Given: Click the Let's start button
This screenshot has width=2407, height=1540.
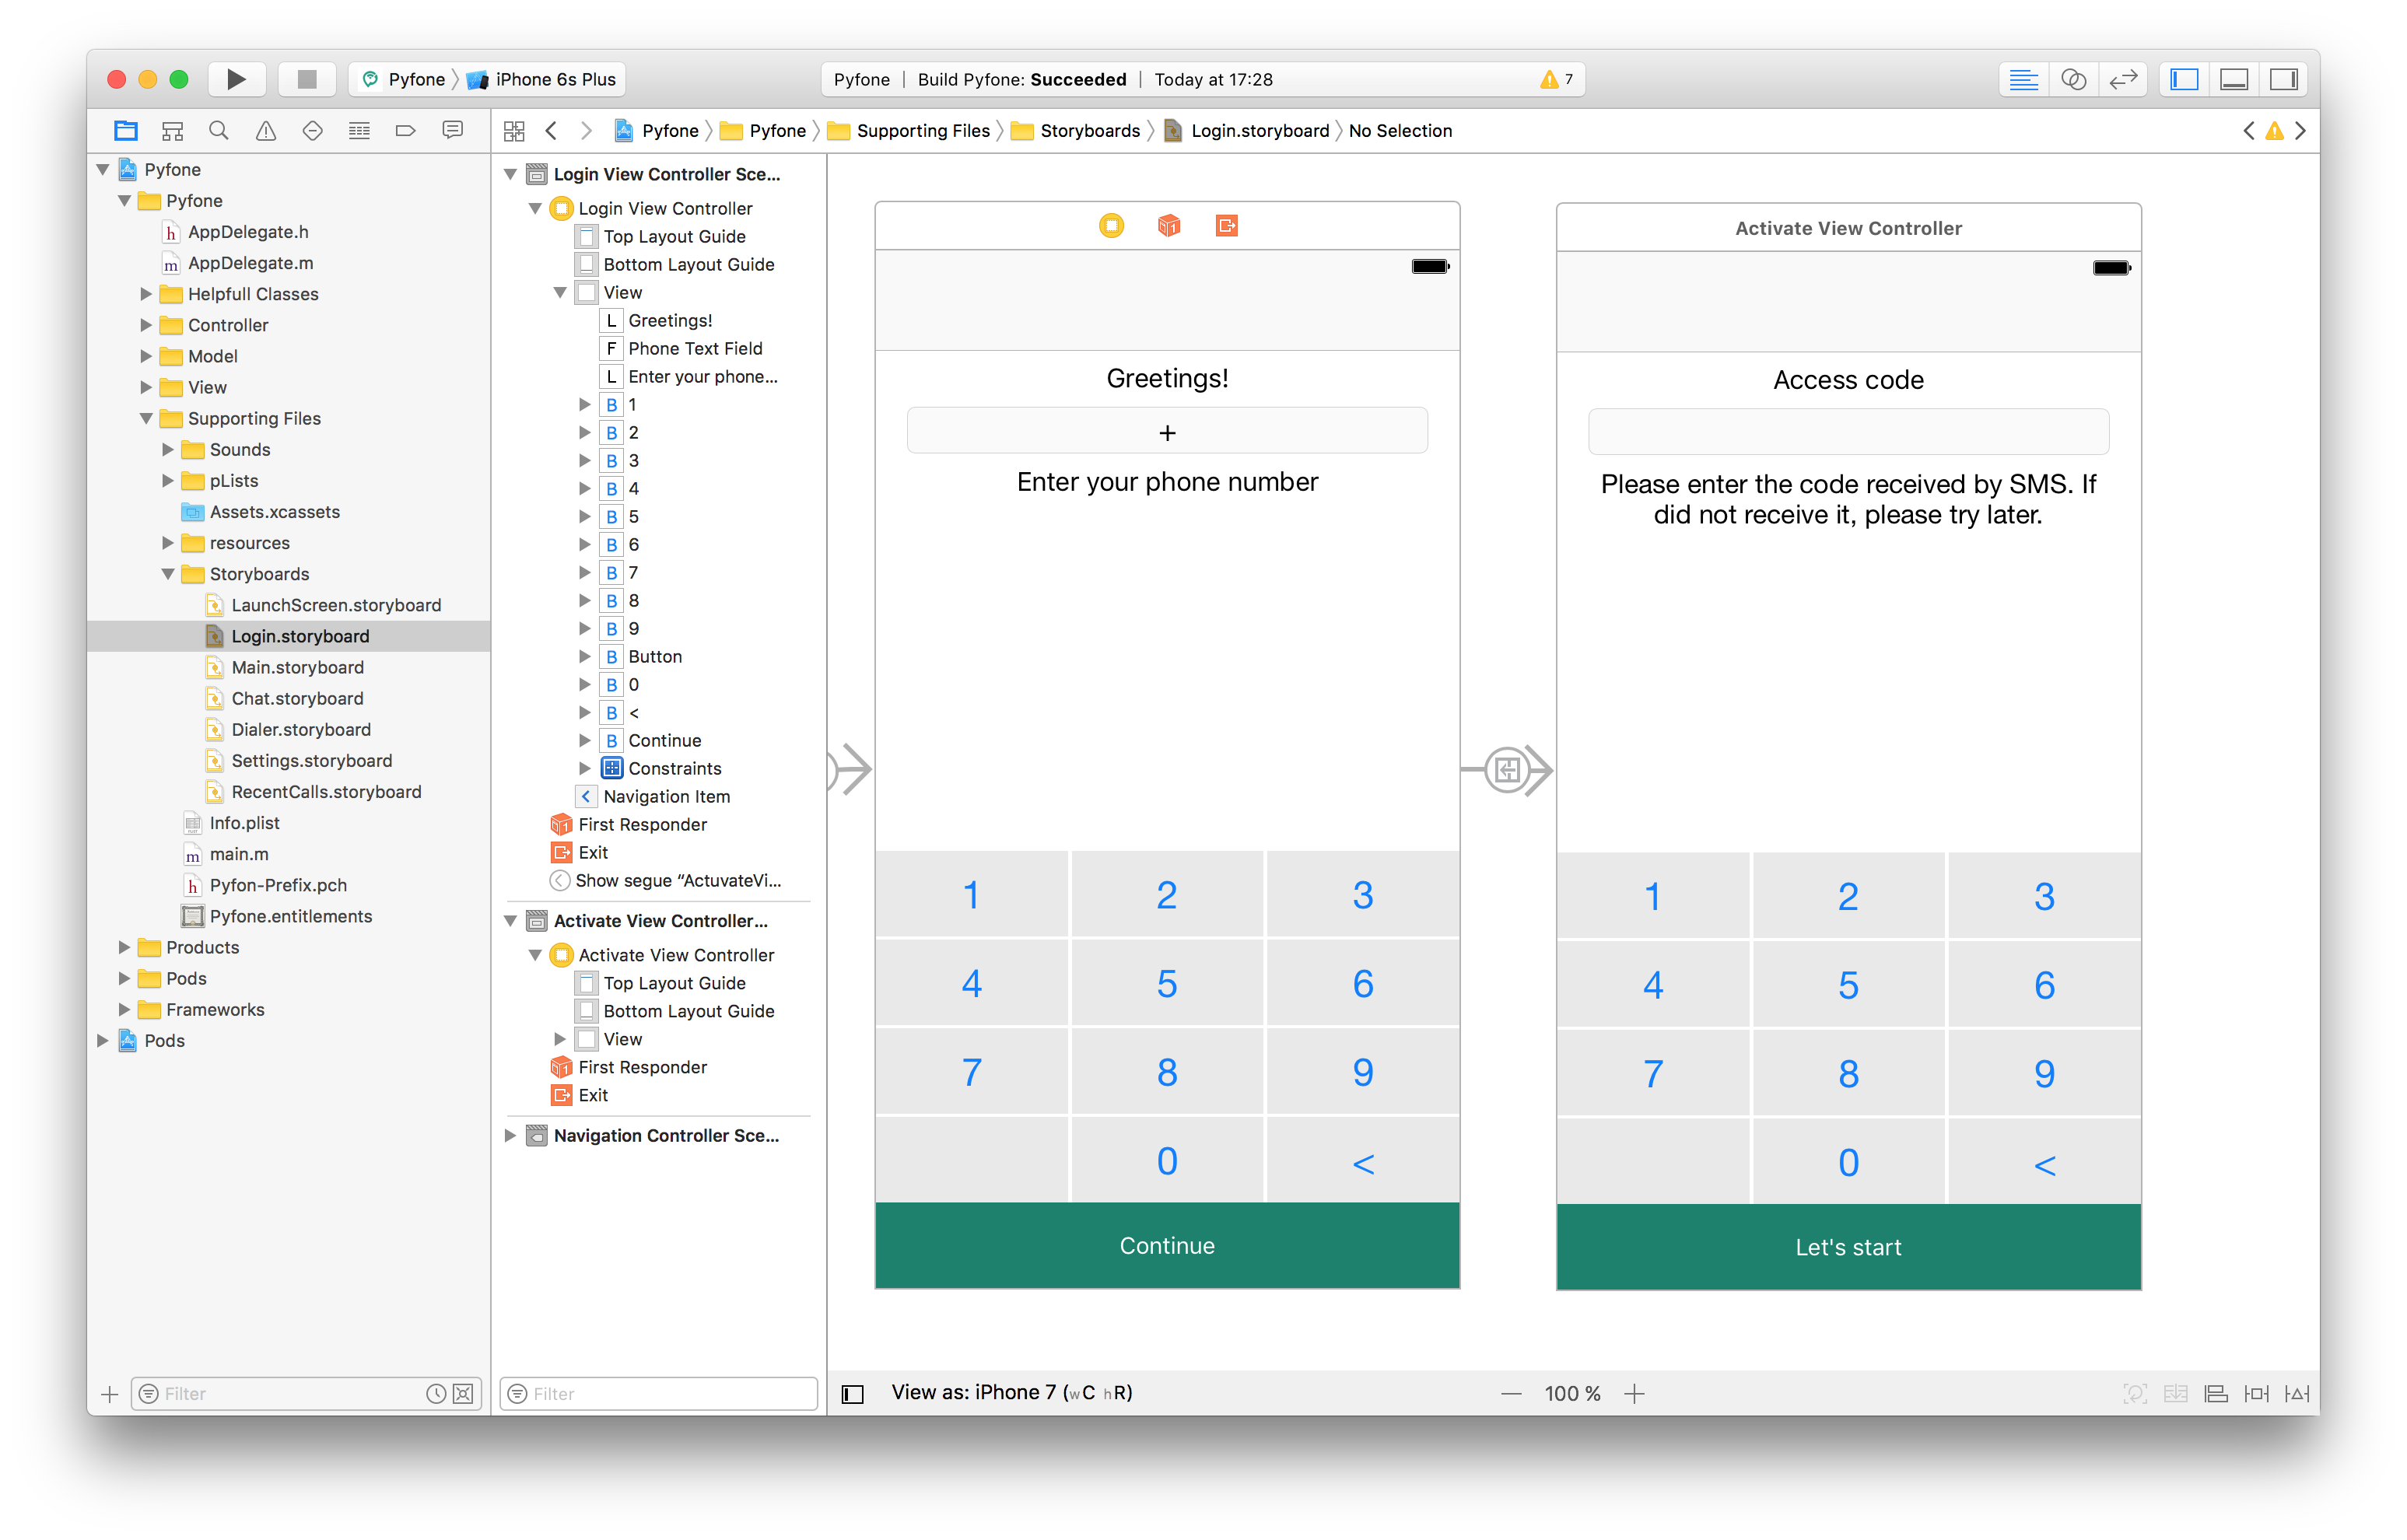Looking at the screenshot, I should click(x=1847, y=1247).
